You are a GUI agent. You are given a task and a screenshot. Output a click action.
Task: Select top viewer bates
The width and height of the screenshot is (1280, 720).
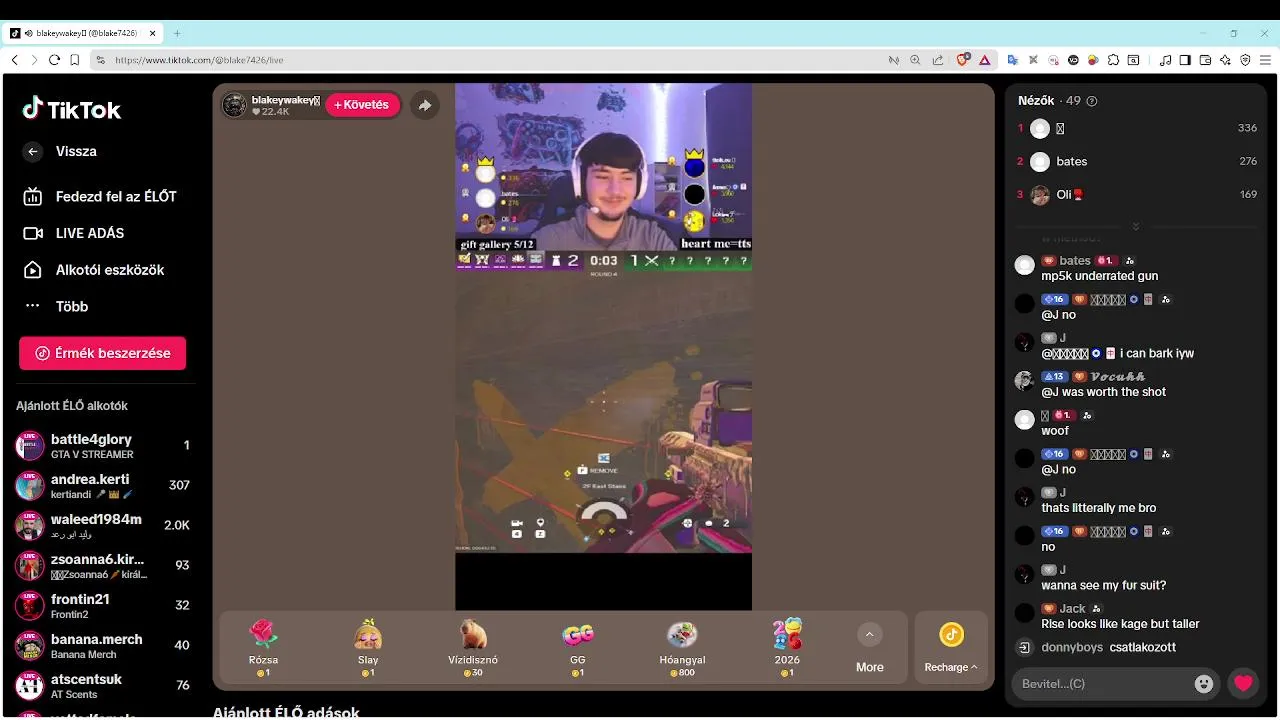[x=1136, y=161]
